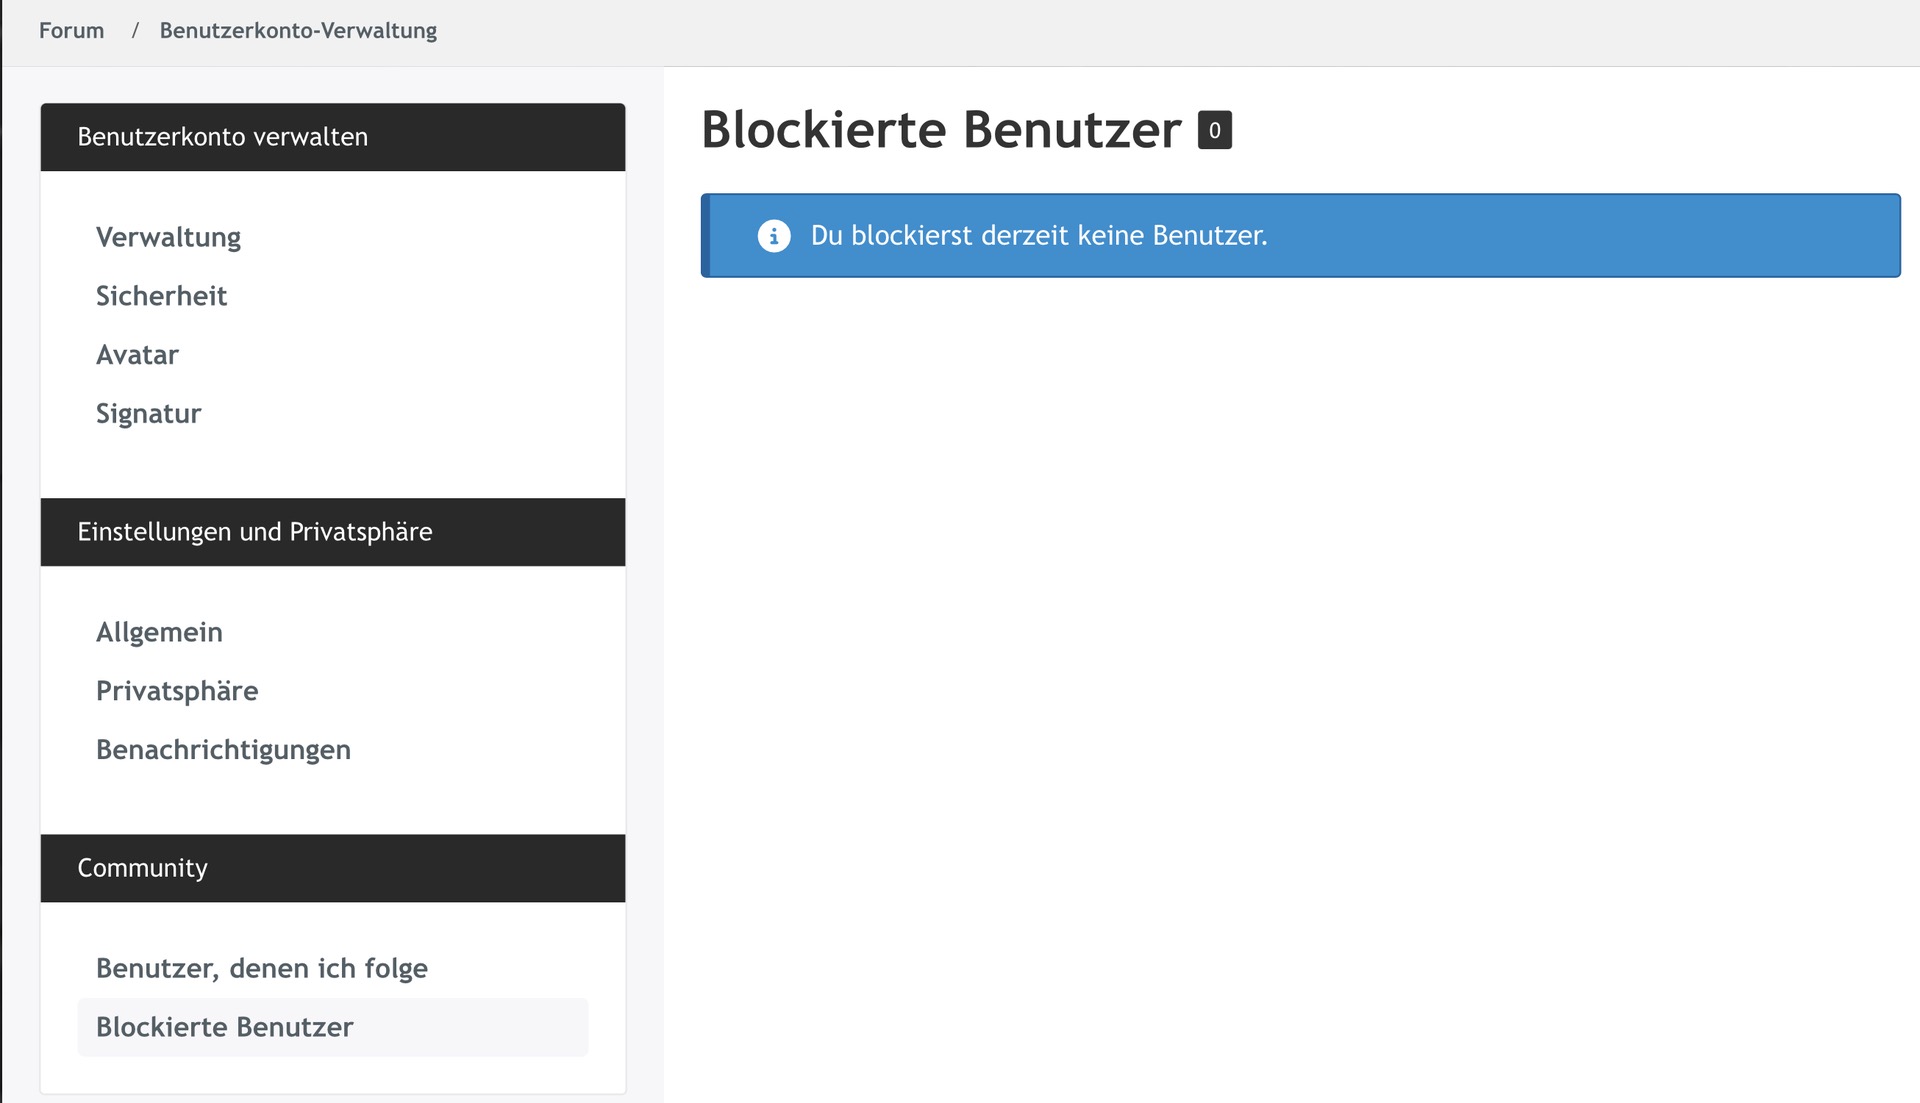Screen dimensions: 1920x1103
Task: Go to Benutzerkonto-Verwaltung breadcrumb
Action: click(298, 31)
